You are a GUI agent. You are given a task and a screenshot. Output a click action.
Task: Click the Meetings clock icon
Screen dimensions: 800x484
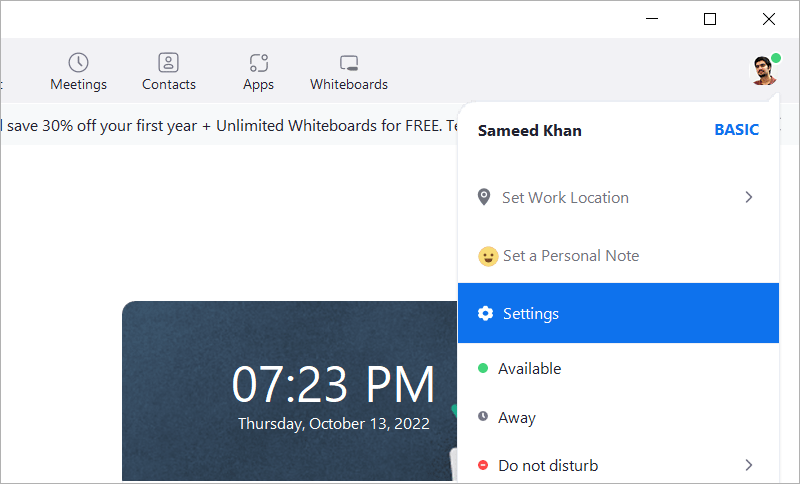tap(79, 63)
